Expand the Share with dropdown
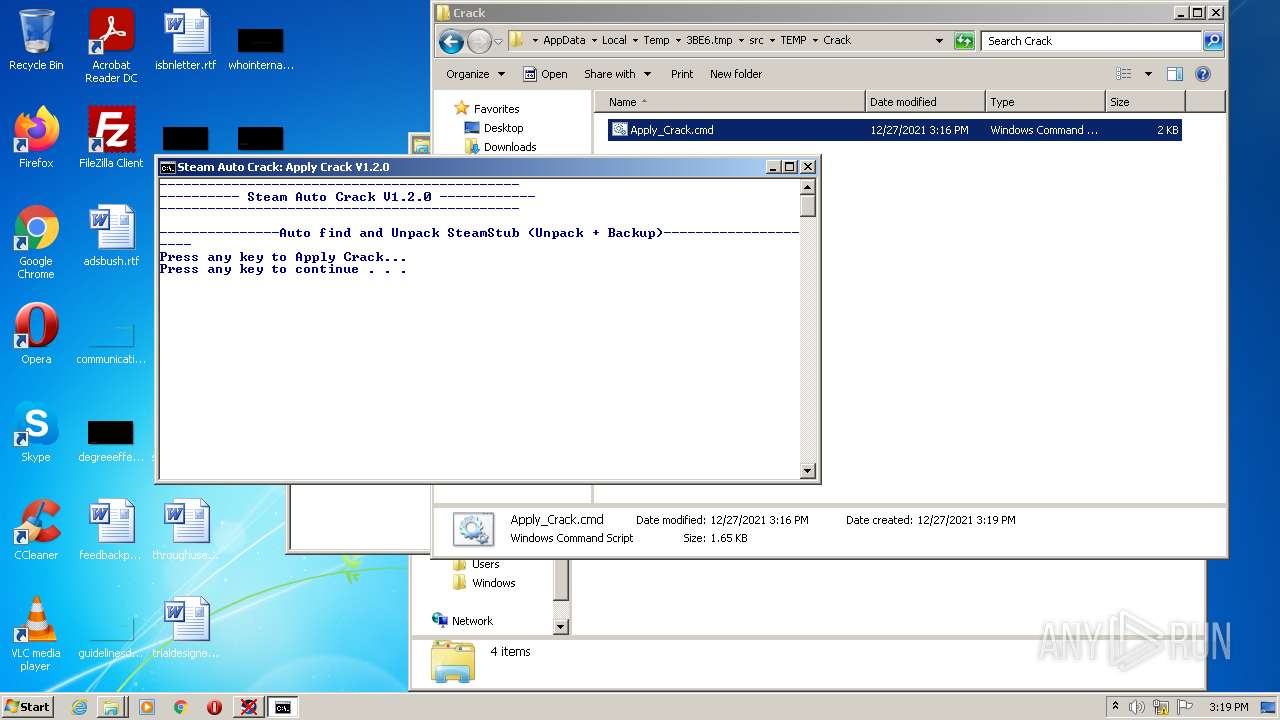The image size is (1280, 720). click(617, 74)
